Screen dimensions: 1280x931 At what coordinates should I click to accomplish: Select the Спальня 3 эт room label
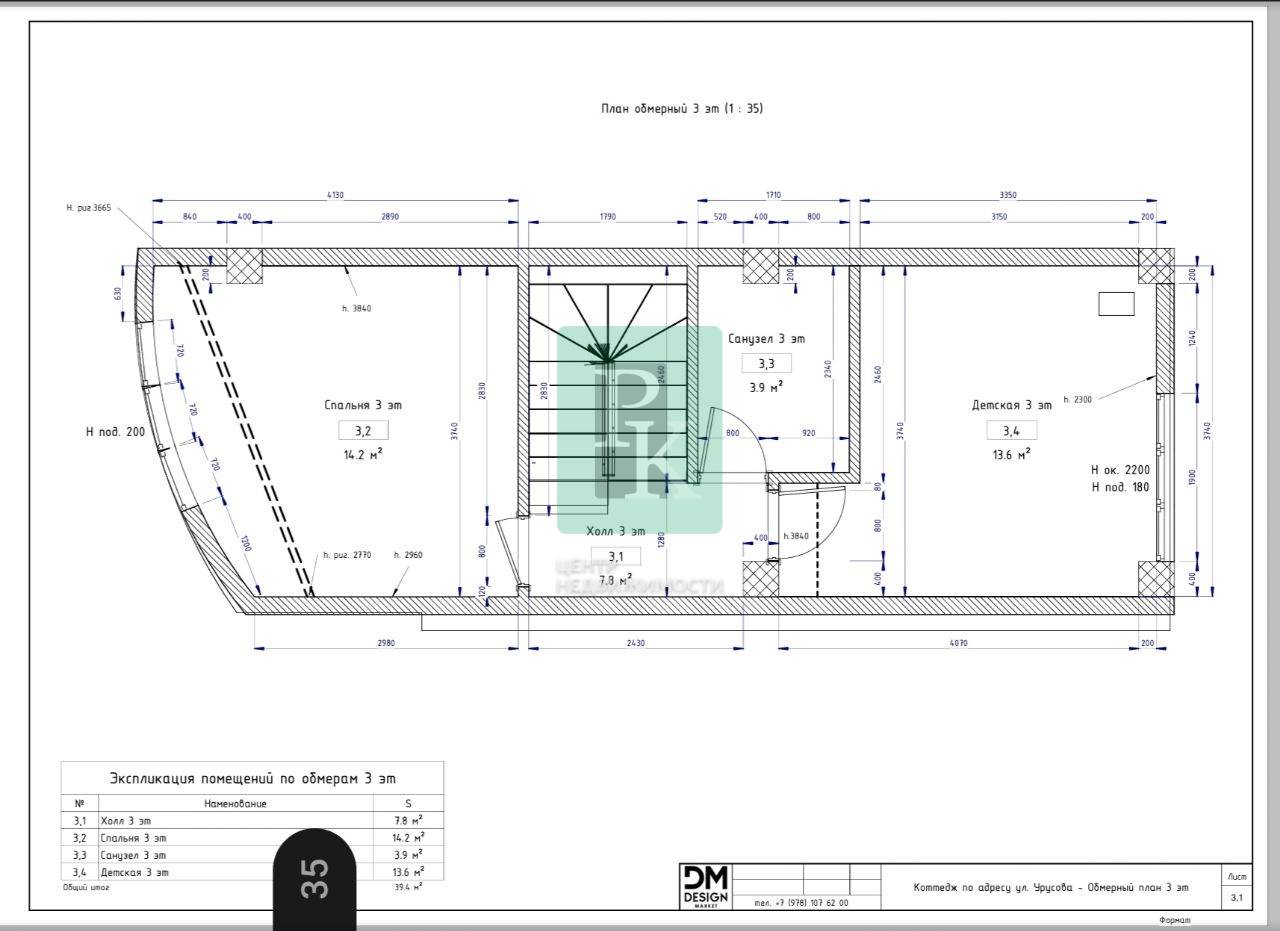point(362,405)
